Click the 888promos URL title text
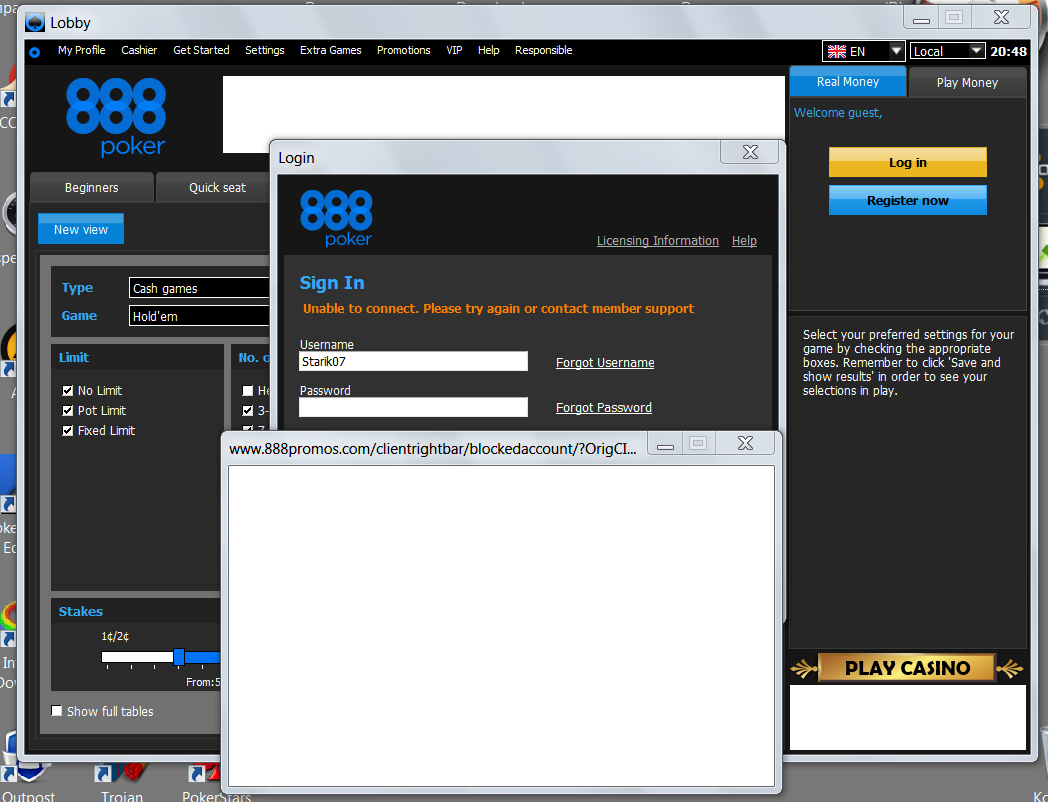The width and height of the screenshot is (1048, 802). pyautogui.click(x=432, y=449)
